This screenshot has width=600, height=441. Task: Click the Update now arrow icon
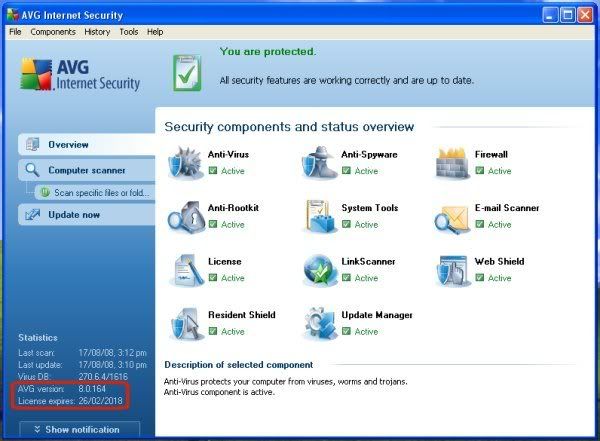pos(33,214)
